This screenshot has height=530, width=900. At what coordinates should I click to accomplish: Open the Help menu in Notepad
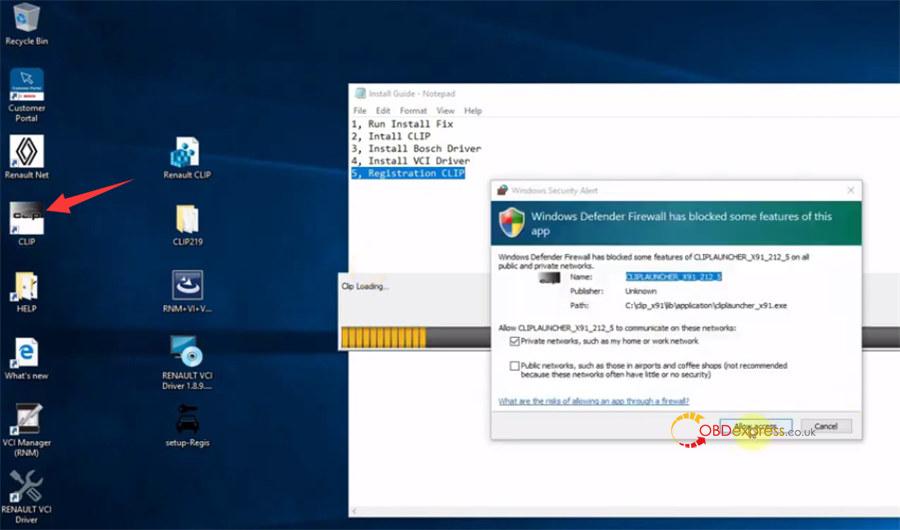pyautogui.click(x=473, y=110)
